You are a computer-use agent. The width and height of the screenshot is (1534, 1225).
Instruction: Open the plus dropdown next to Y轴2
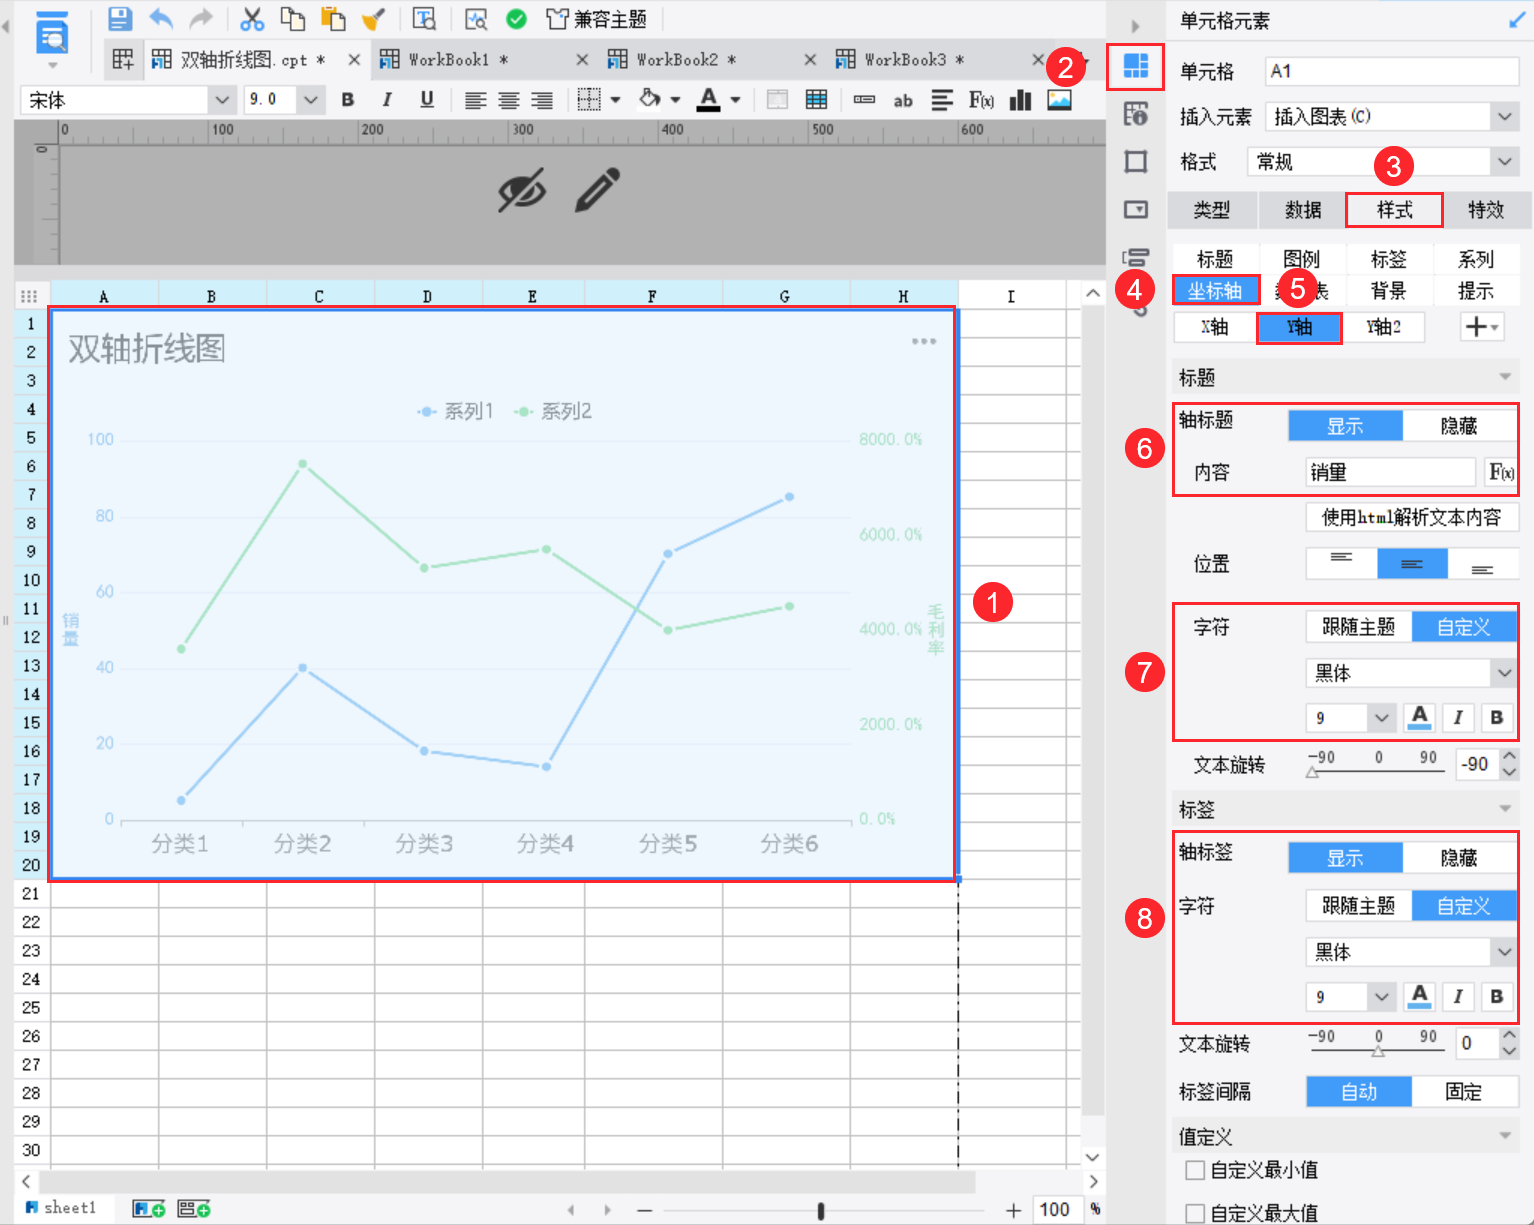click(1482, 327)
